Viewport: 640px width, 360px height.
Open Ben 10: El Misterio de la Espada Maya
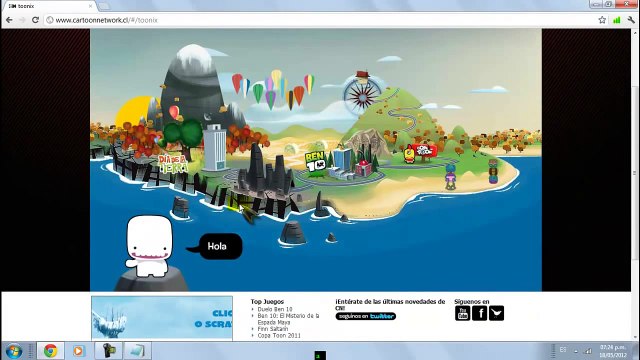pyautogui.click(x=288, y=319)
